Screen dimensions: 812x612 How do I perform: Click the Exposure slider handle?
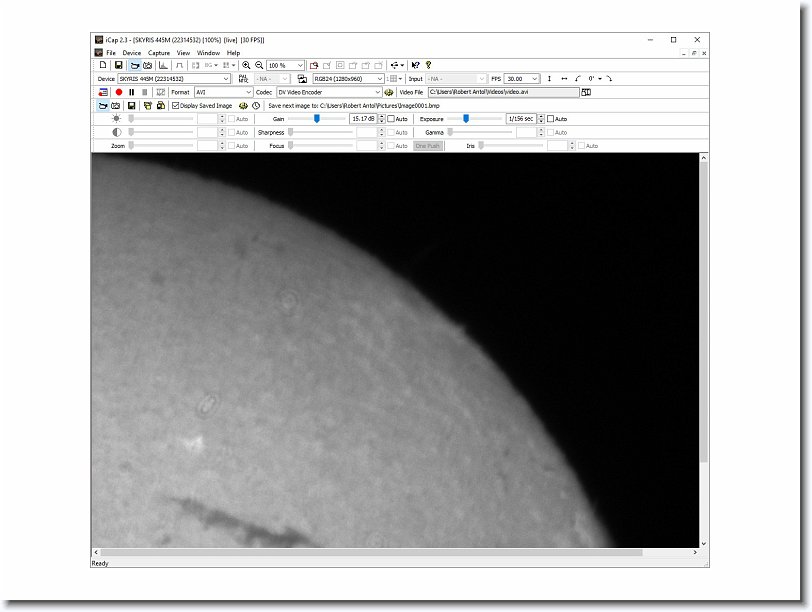click(x=466, y=119)
